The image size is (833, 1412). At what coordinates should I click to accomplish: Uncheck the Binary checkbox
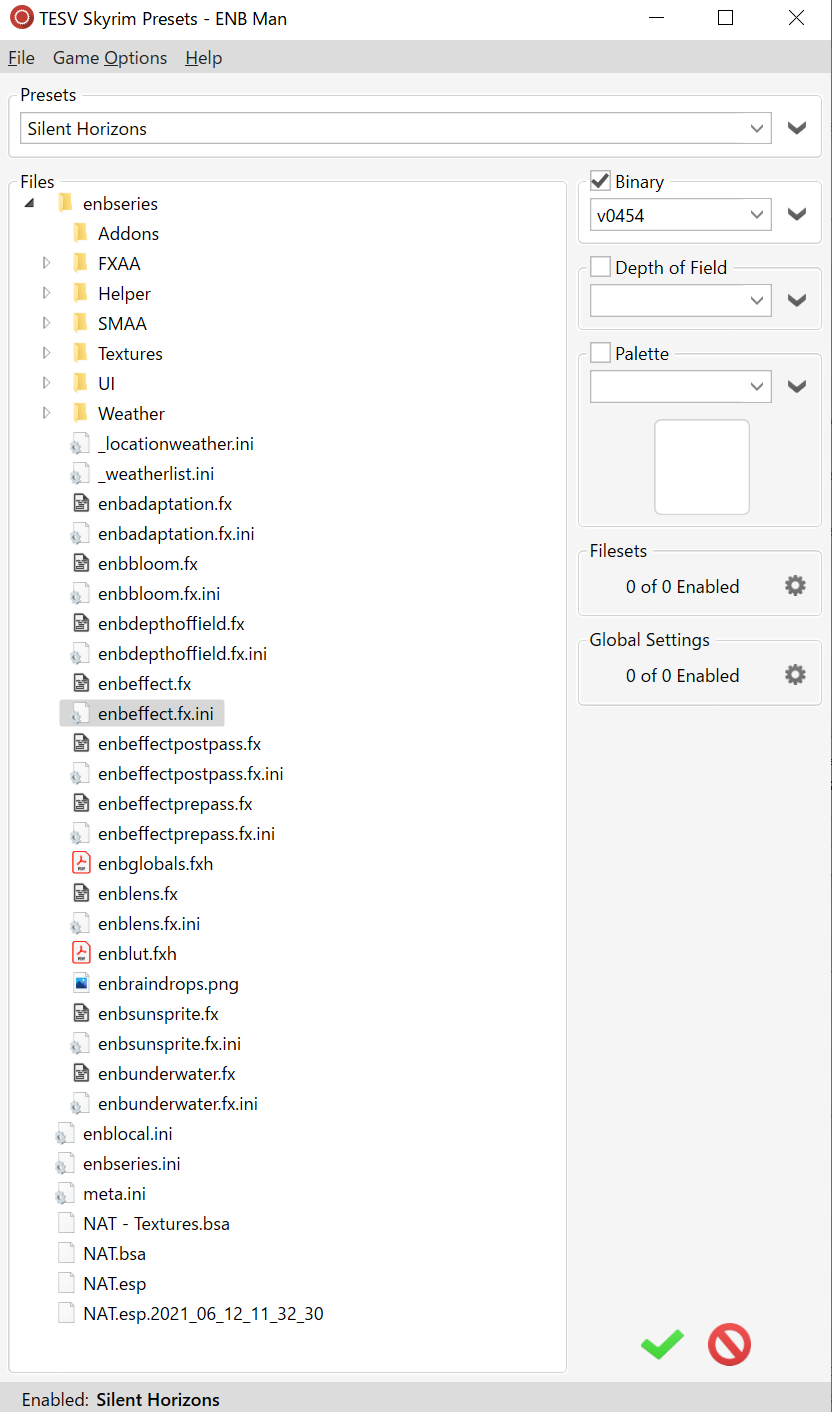pyautogui.click(x=600, y=181)
